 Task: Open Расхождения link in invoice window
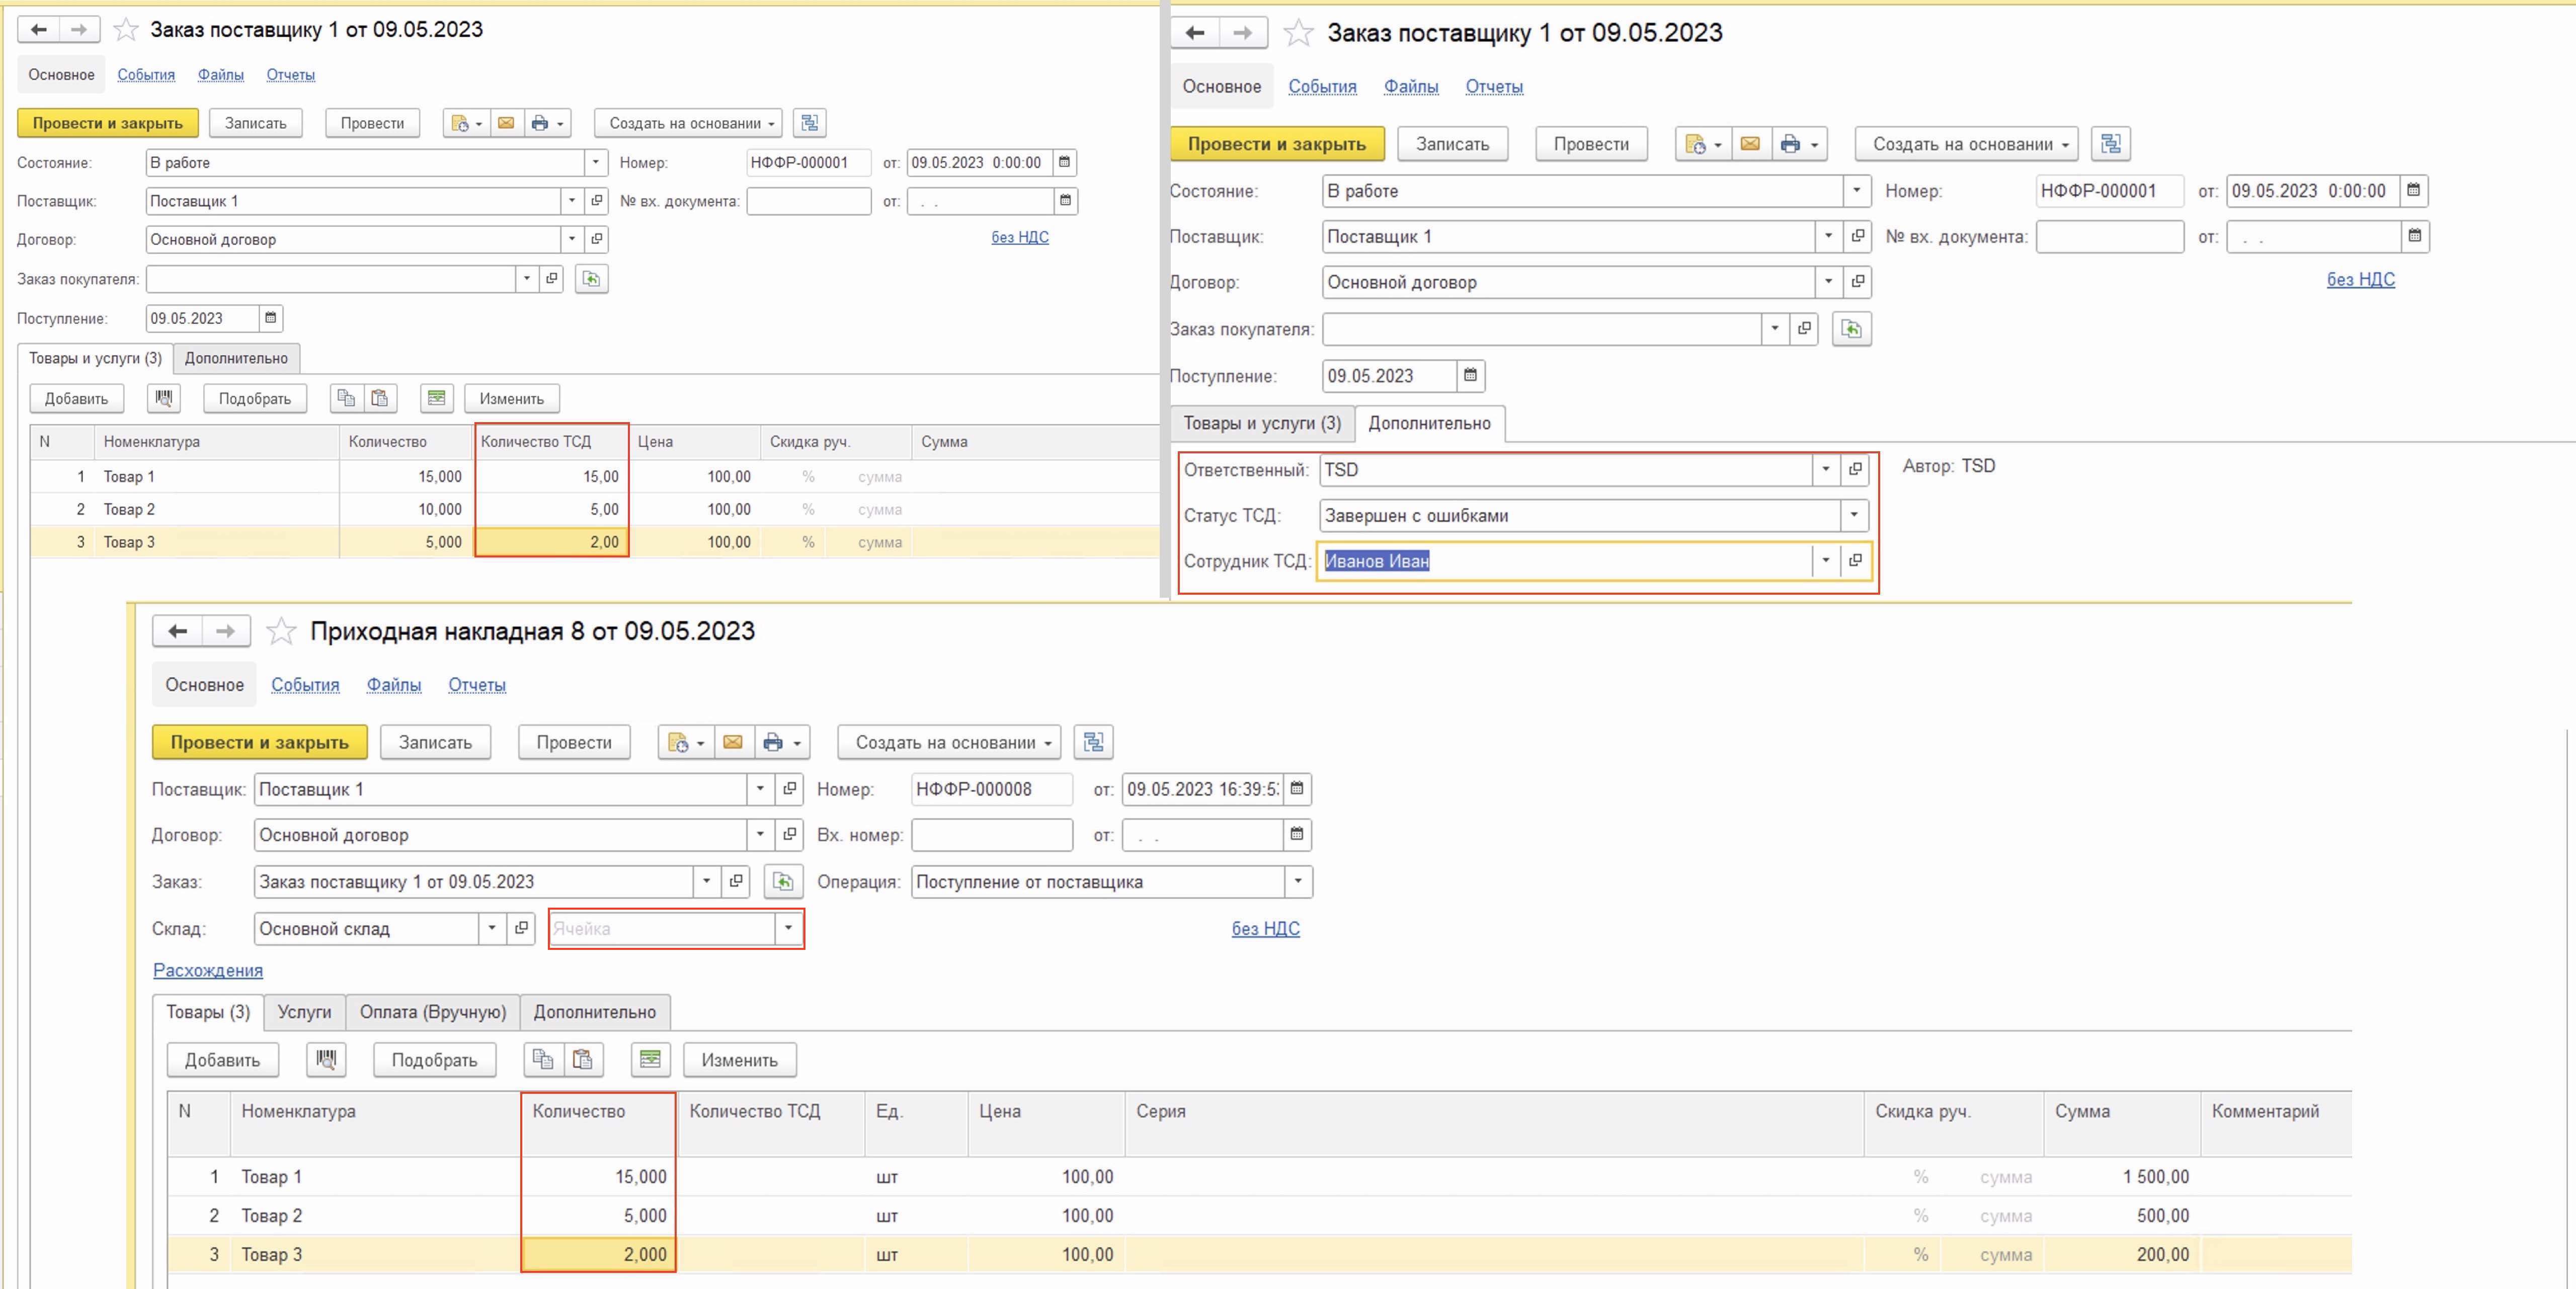(208, 970)
